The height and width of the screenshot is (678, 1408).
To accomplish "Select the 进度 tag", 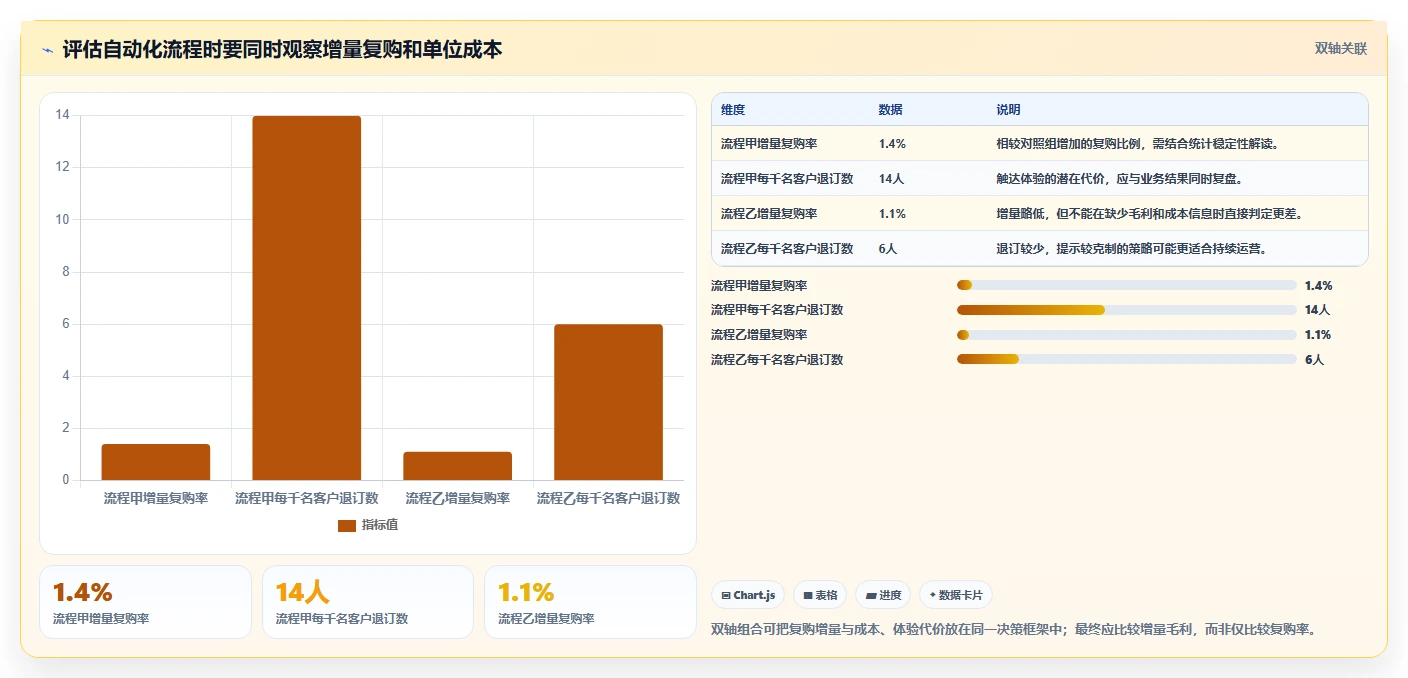I will (883, 595).
